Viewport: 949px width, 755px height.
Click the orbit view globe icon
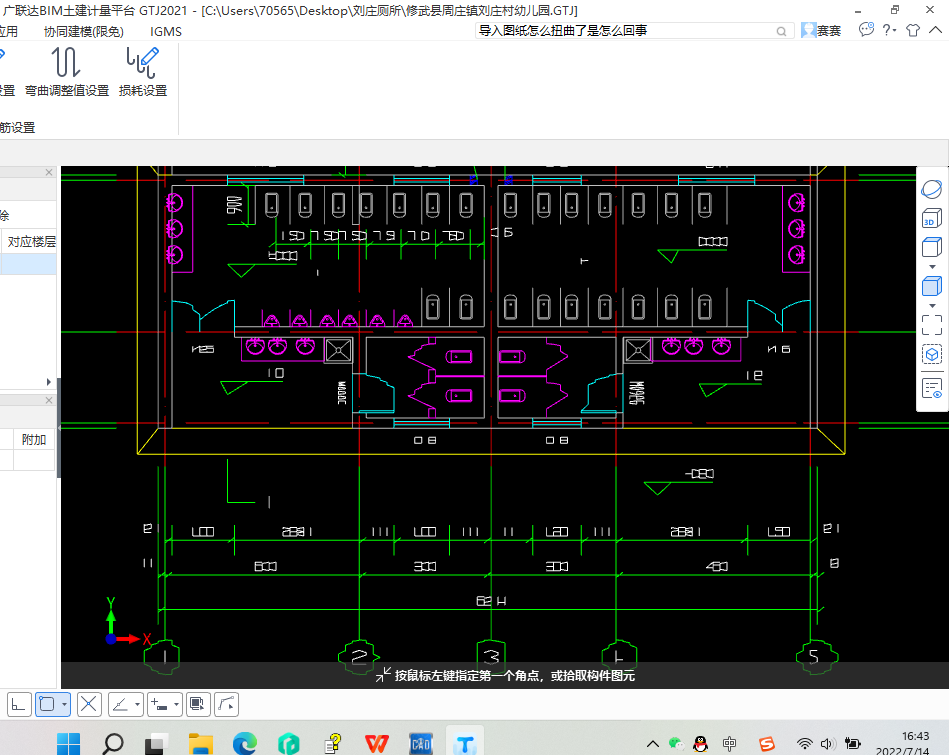point(931,190)
